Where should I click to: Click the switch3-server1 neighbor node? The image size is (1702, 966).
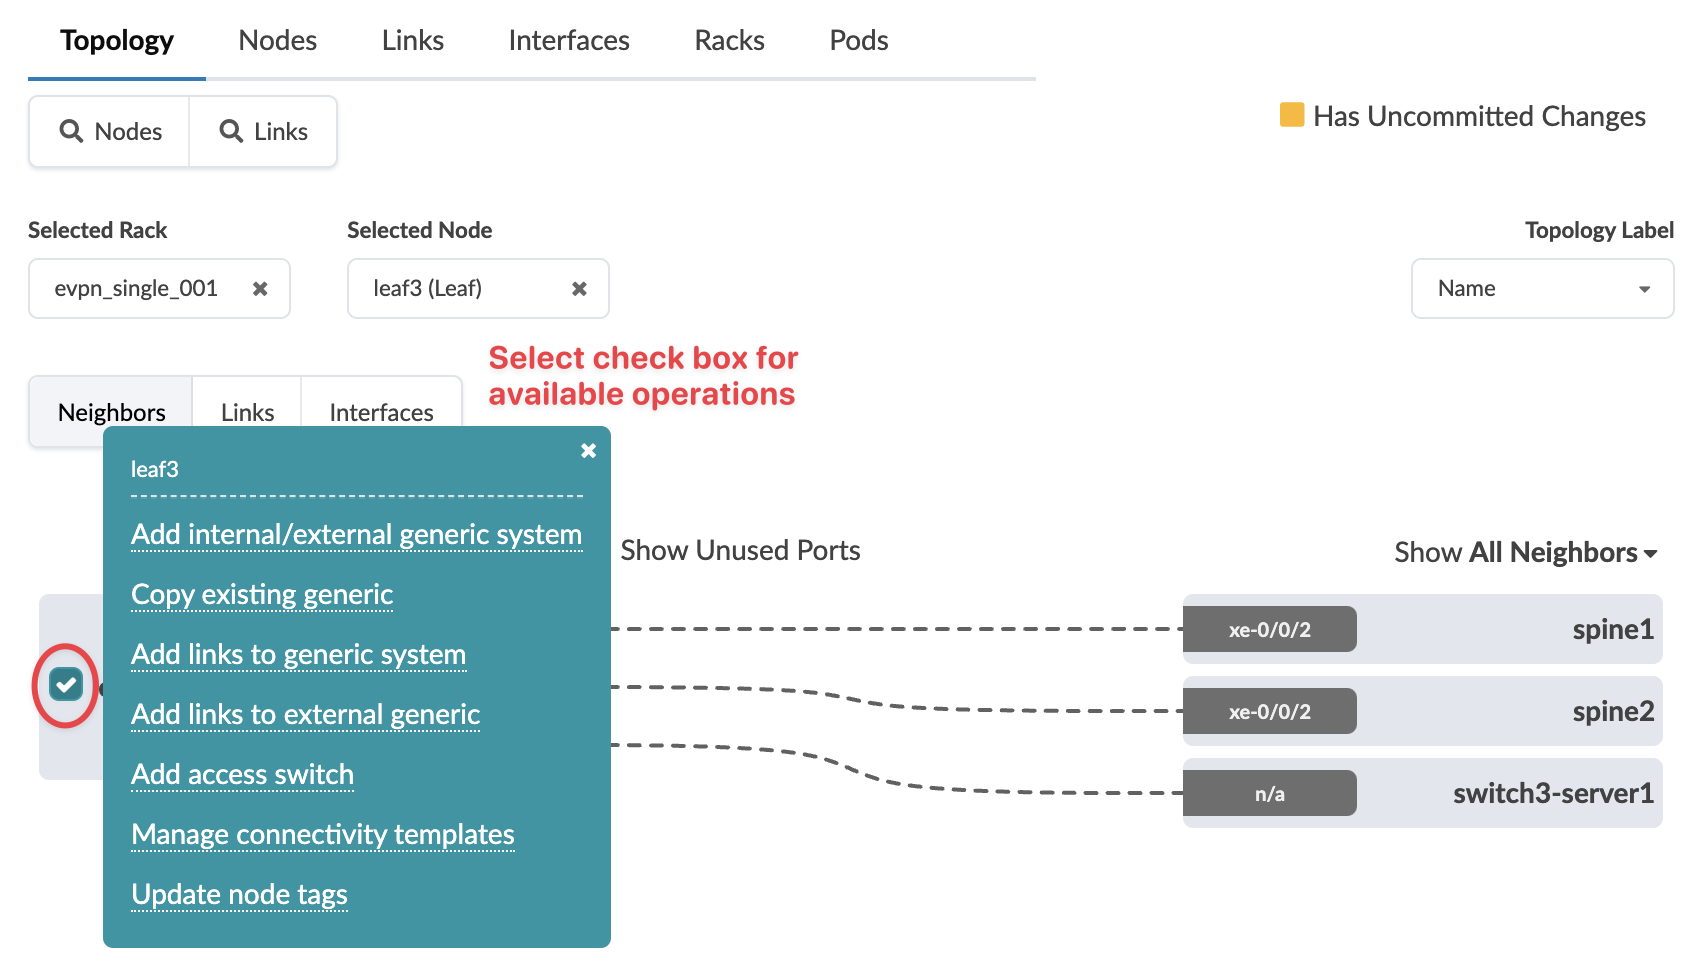pyautogui.click(x=1552, y=793)
